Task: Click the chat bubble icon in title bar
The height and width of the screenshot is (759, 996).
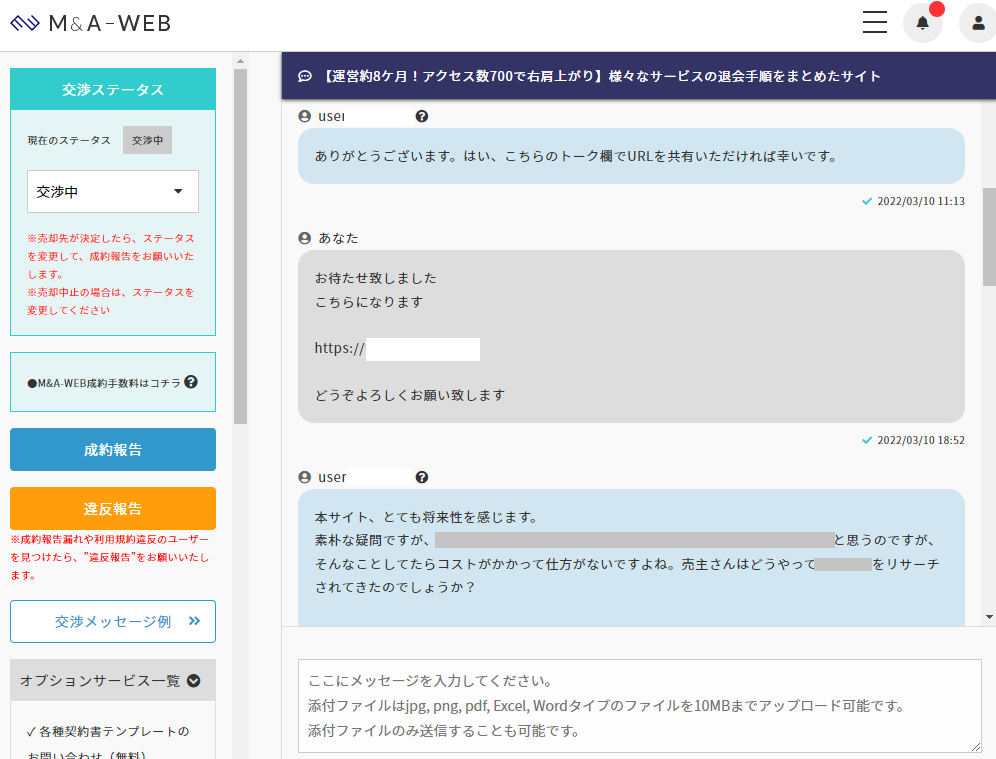Action: (305, 76)
